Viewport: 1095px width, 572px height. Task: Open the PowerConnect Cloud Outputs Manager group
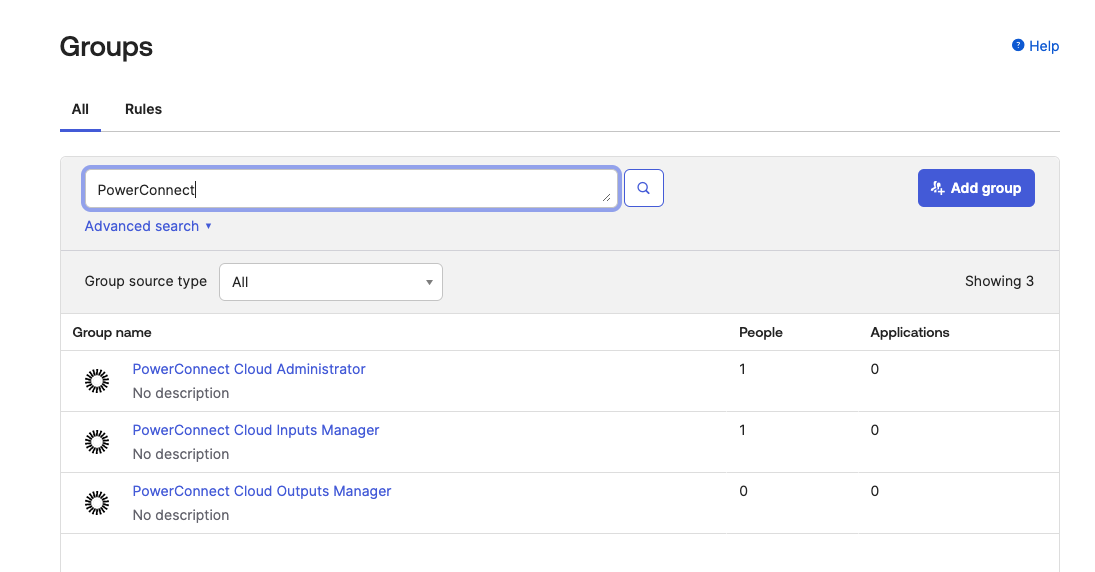coord(262,491)
